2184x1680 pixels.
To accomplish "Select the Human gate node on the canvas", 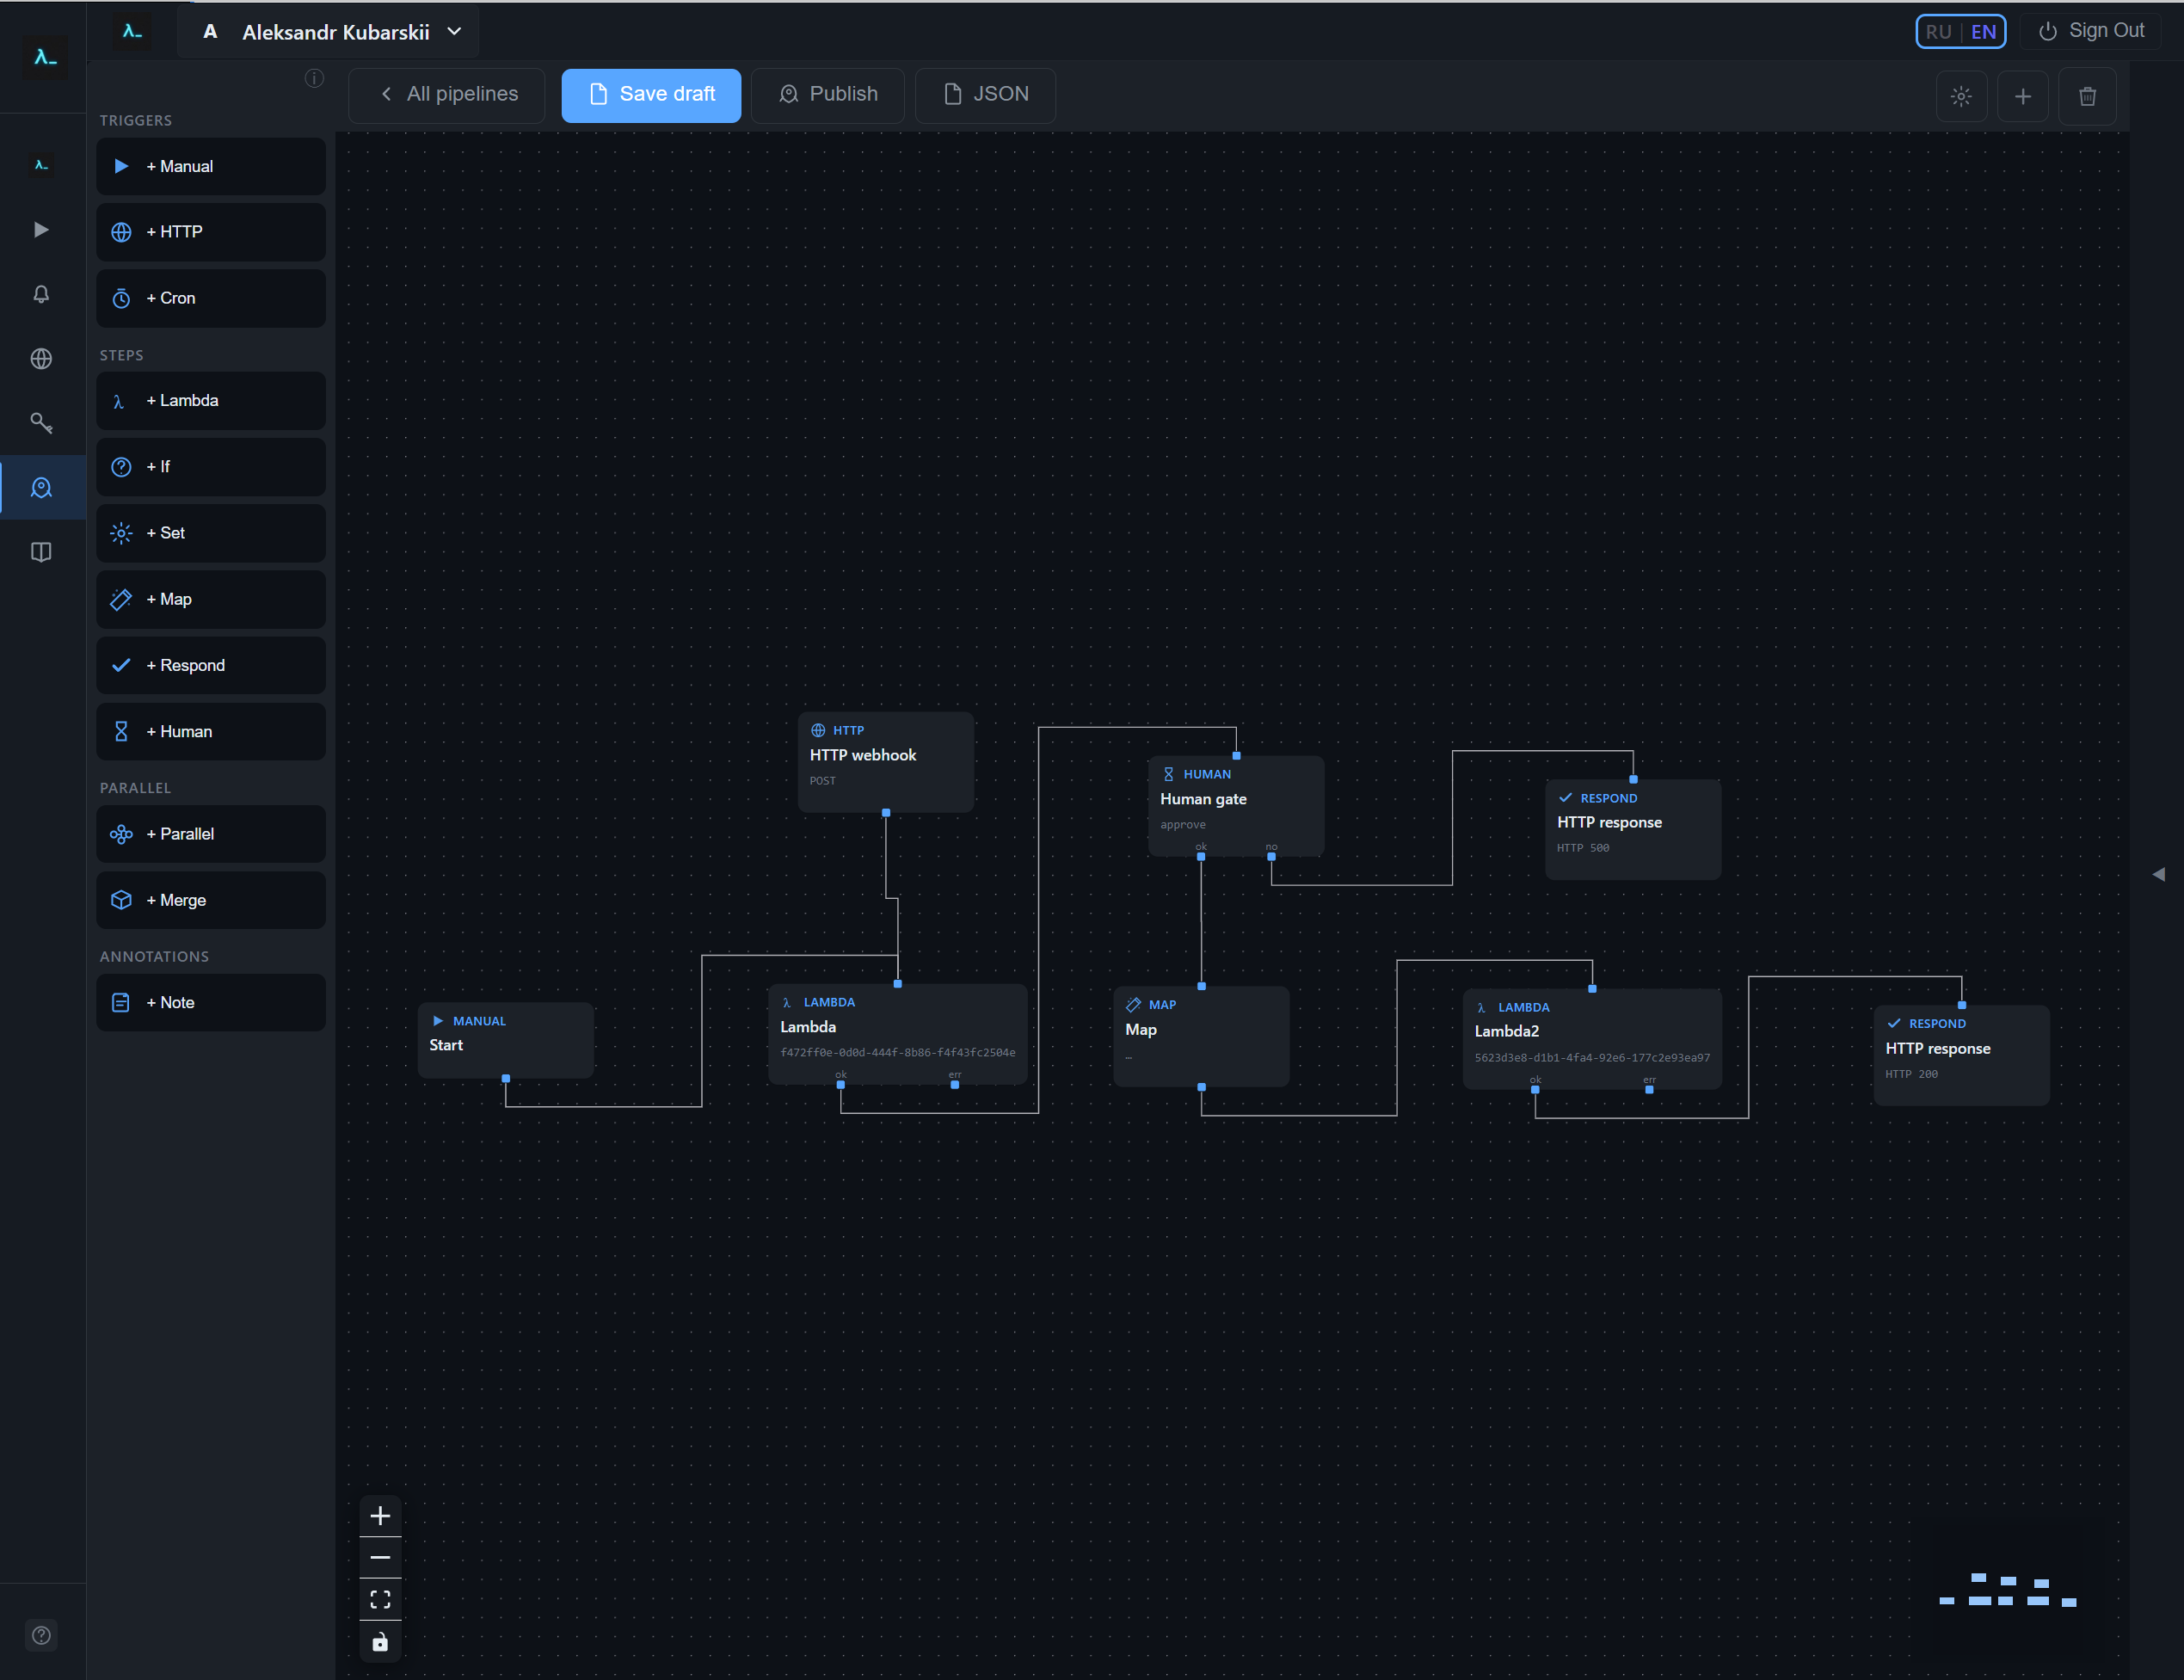I will tap(1236, 805).
